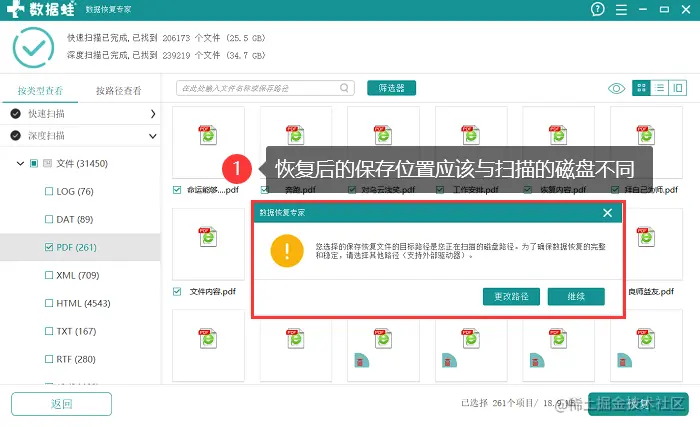Select the PDF thumbnail above 拜自己为师.pdf
The width and height of the screenshot is (700, 427).
click(646, 135)
